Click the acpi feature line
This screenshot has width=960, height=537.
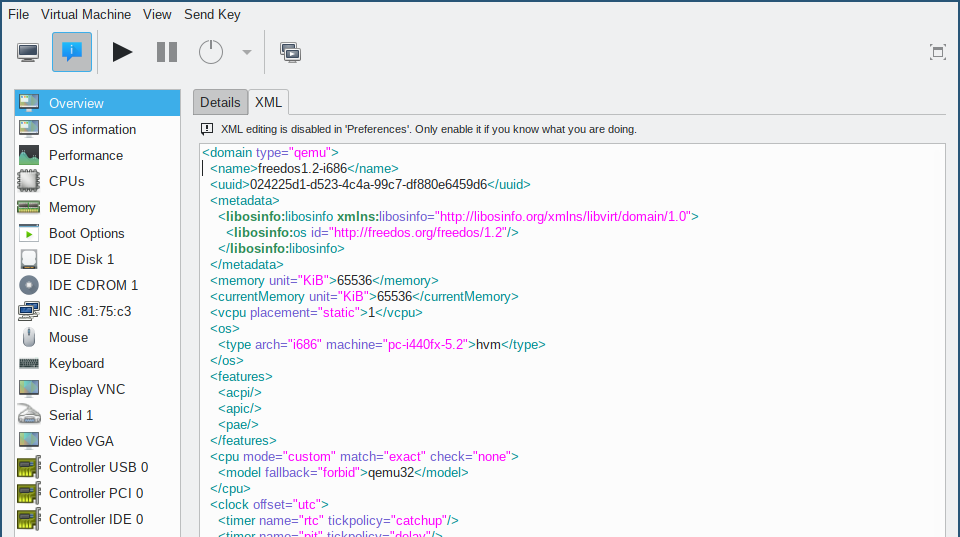tap(240, 392)
